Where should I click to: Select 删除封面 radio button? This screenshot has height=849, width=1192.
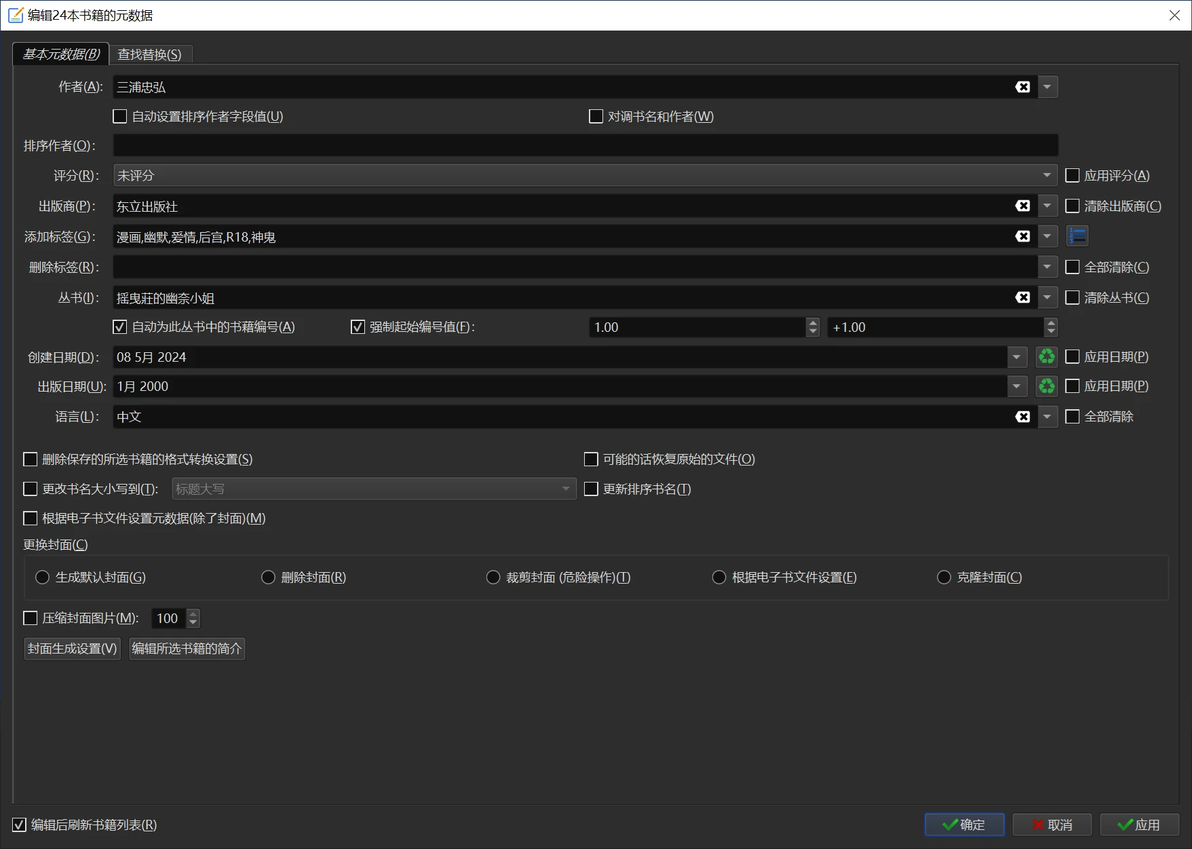tap(268, 578)
